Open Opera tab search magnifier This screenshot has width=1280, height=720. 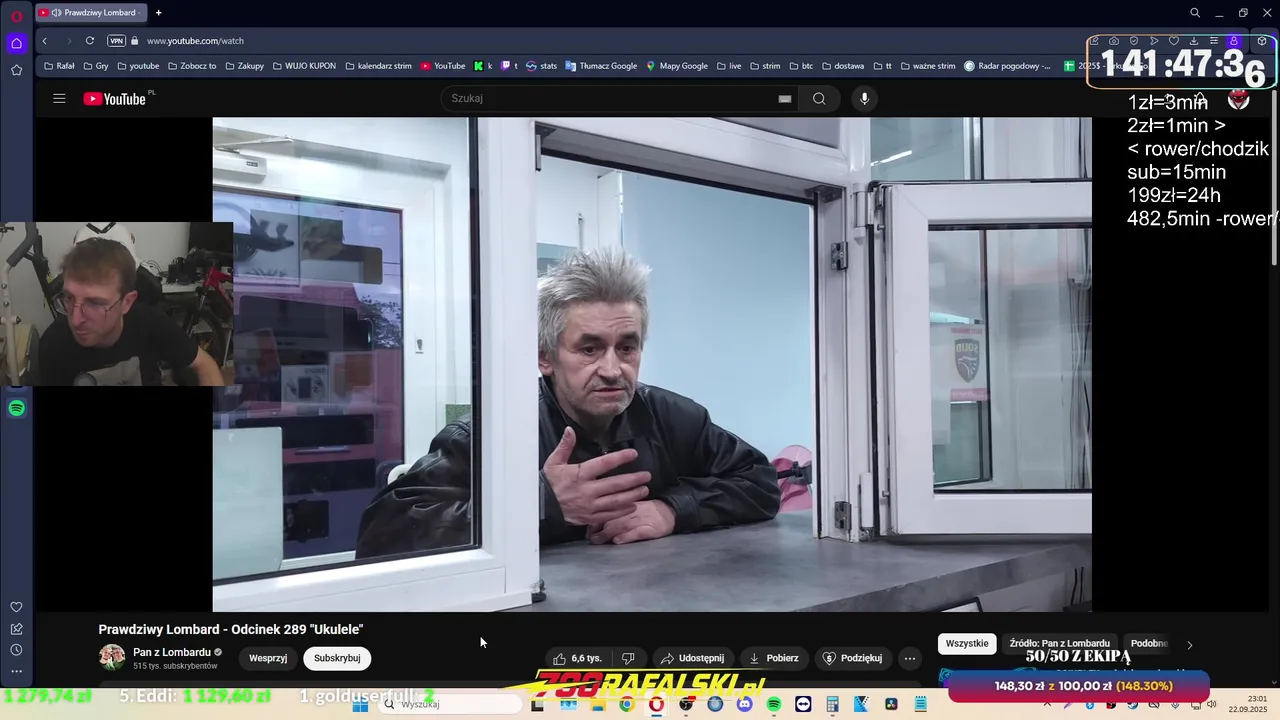[1195, 13]
